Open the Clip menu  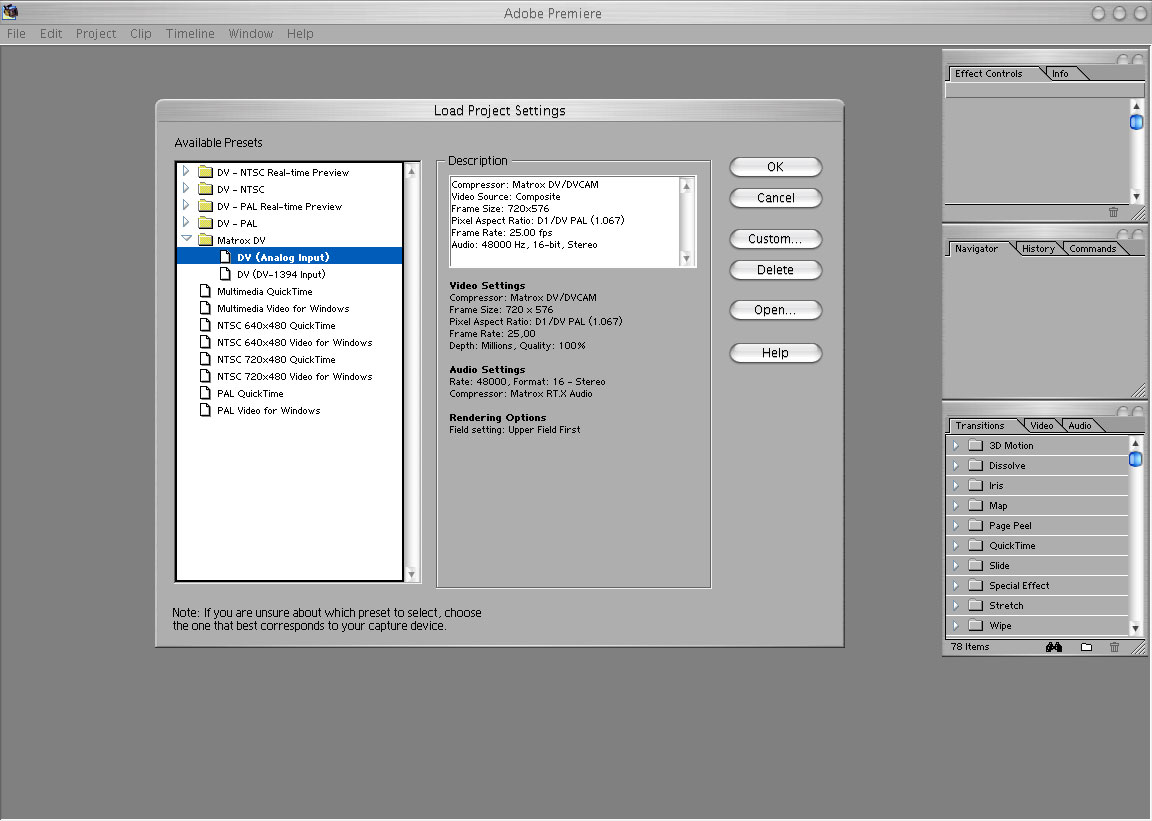pos(140,34)
